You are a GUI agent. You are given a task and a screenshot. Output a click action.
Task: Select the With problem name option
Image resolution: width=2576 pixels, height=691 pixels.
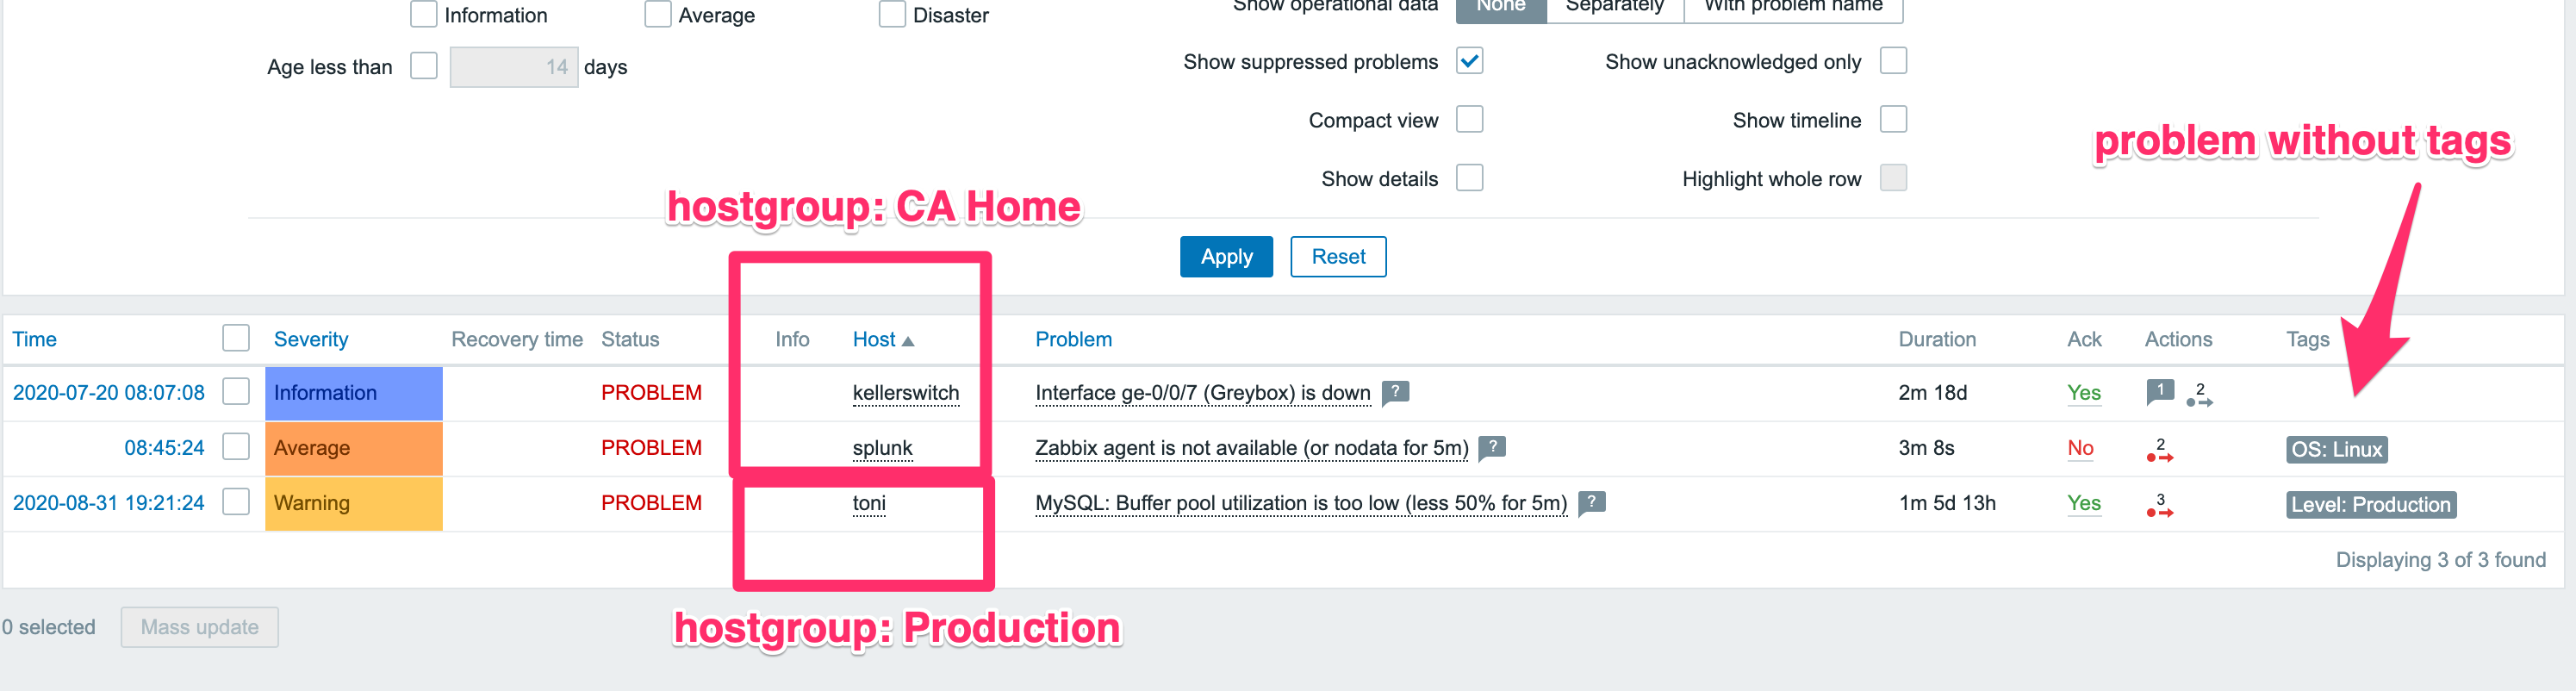[1793, 8]
